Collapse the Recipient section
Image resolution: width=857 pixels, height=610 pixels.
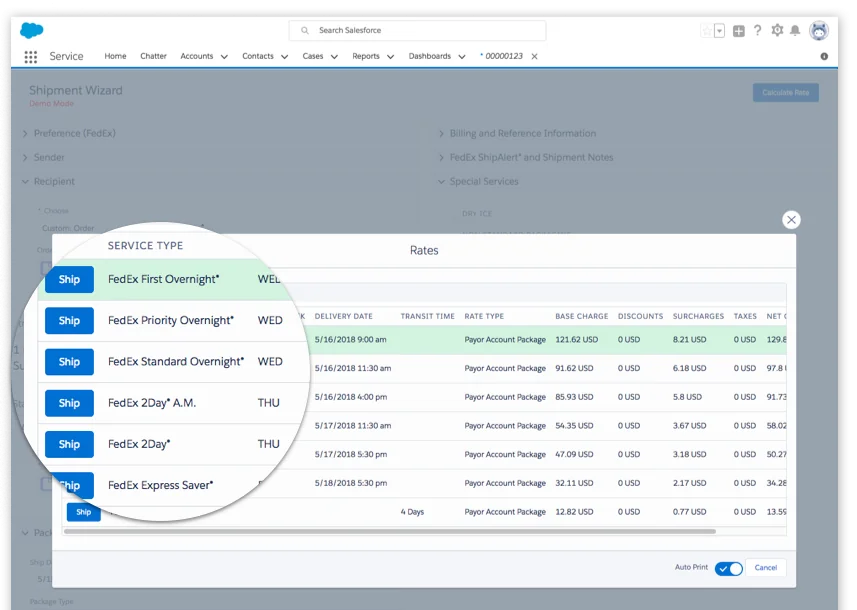25,181
